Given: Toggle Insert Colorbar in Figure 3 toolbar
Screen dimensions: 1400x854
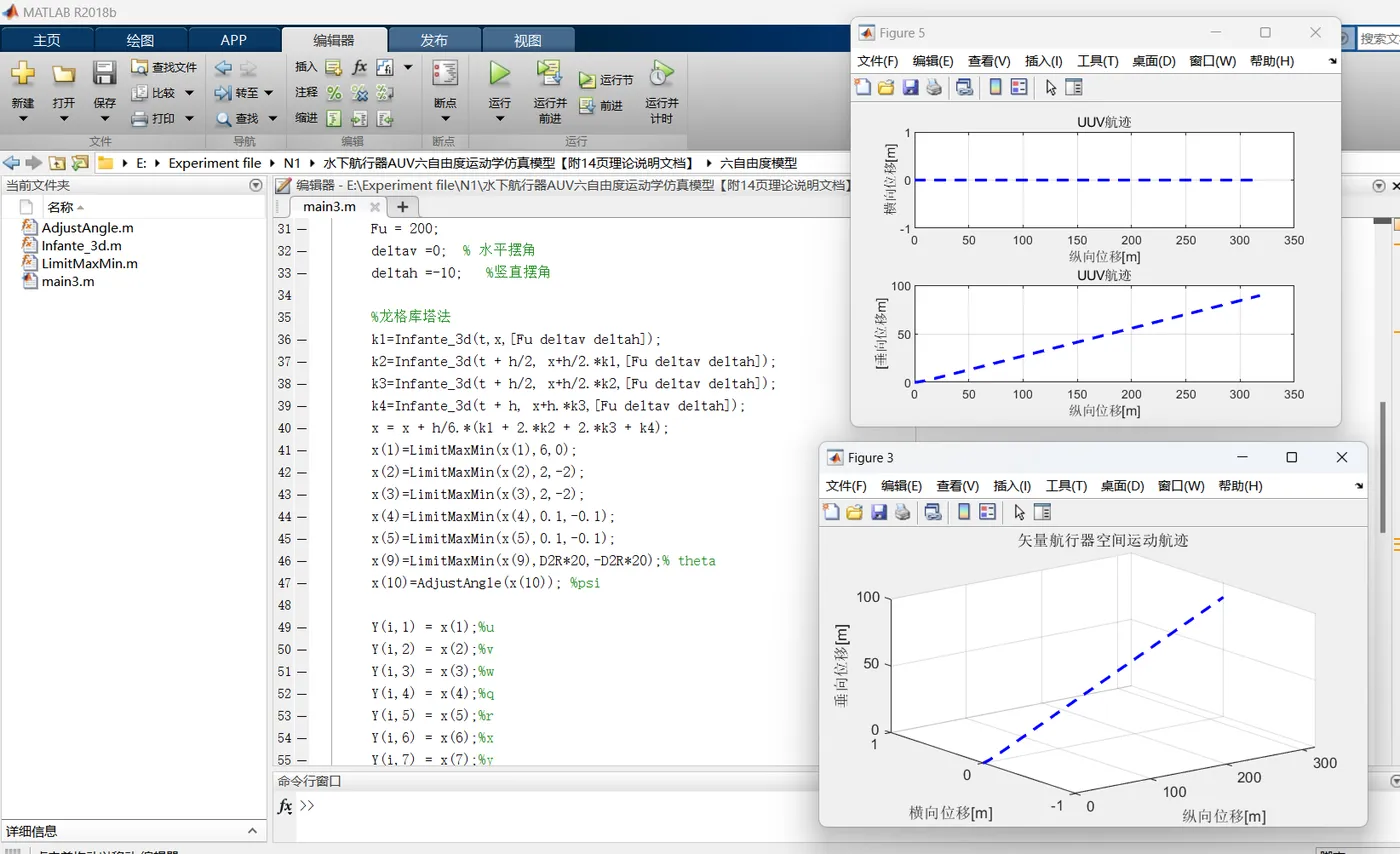Looking at the screenshot, I should [964, 512].
